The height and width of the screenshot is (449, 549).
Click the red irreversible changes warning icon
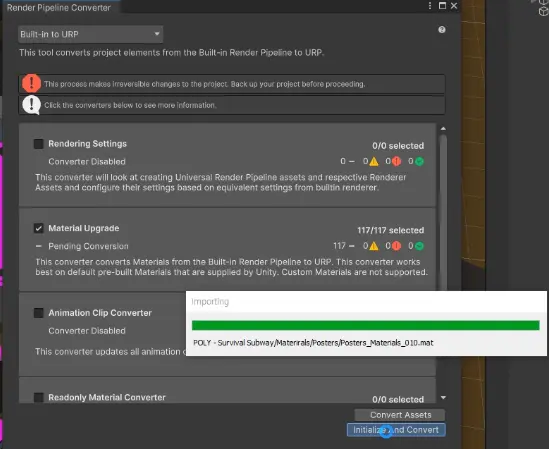(31, 83)
